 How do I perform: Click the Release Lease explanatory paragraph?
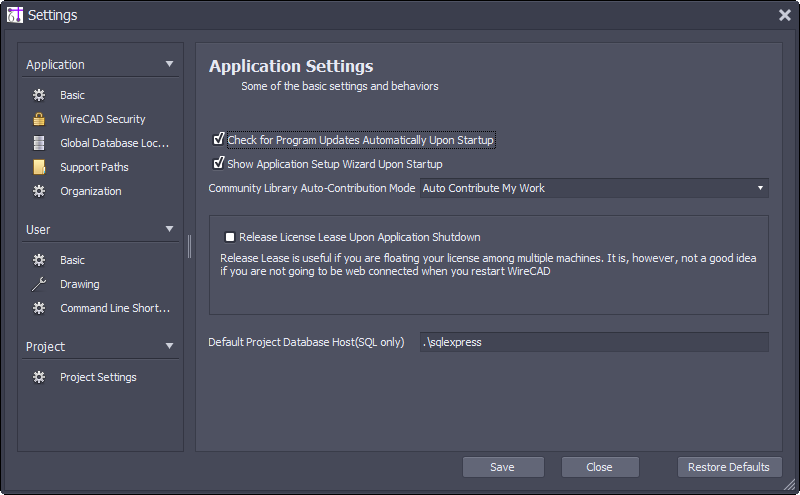[x=488, y=264]
